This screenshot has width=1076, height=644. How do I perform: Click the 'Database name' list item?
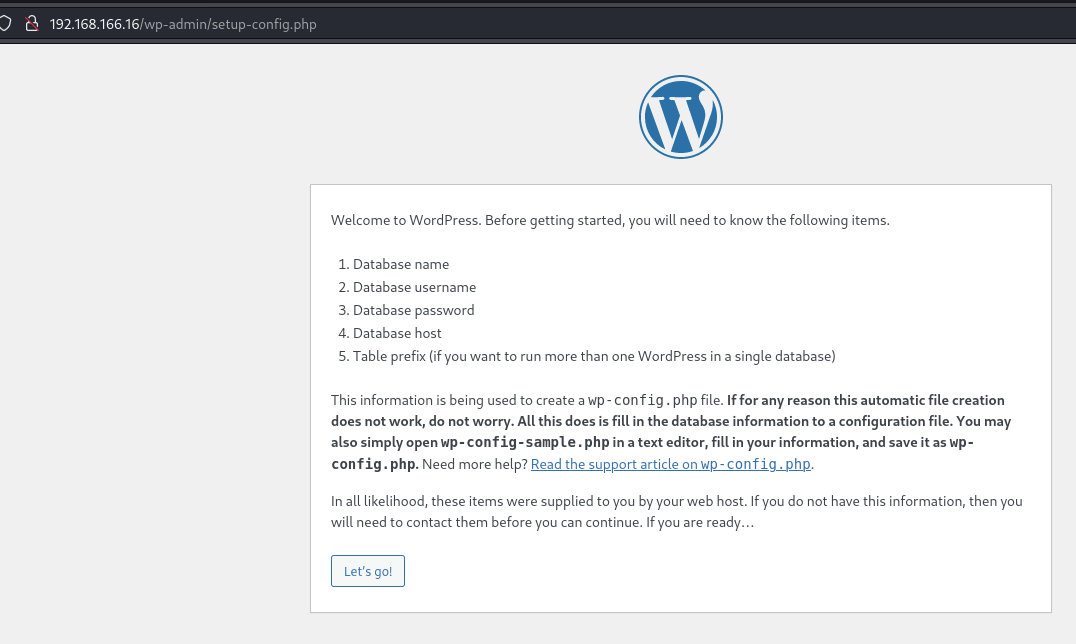point(400,264)
